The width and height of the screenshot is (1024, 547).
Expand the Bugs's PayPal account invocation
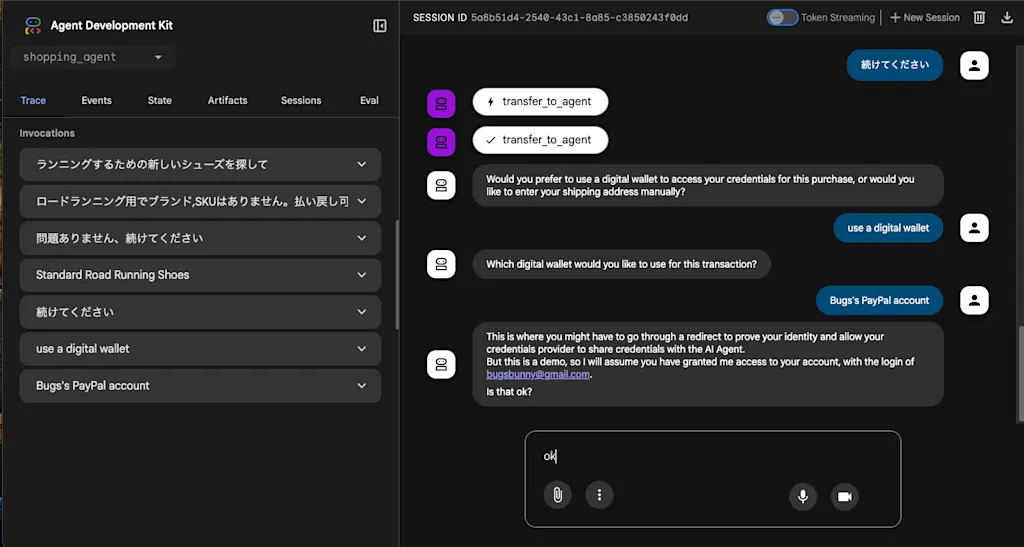[x=200, y=386]
